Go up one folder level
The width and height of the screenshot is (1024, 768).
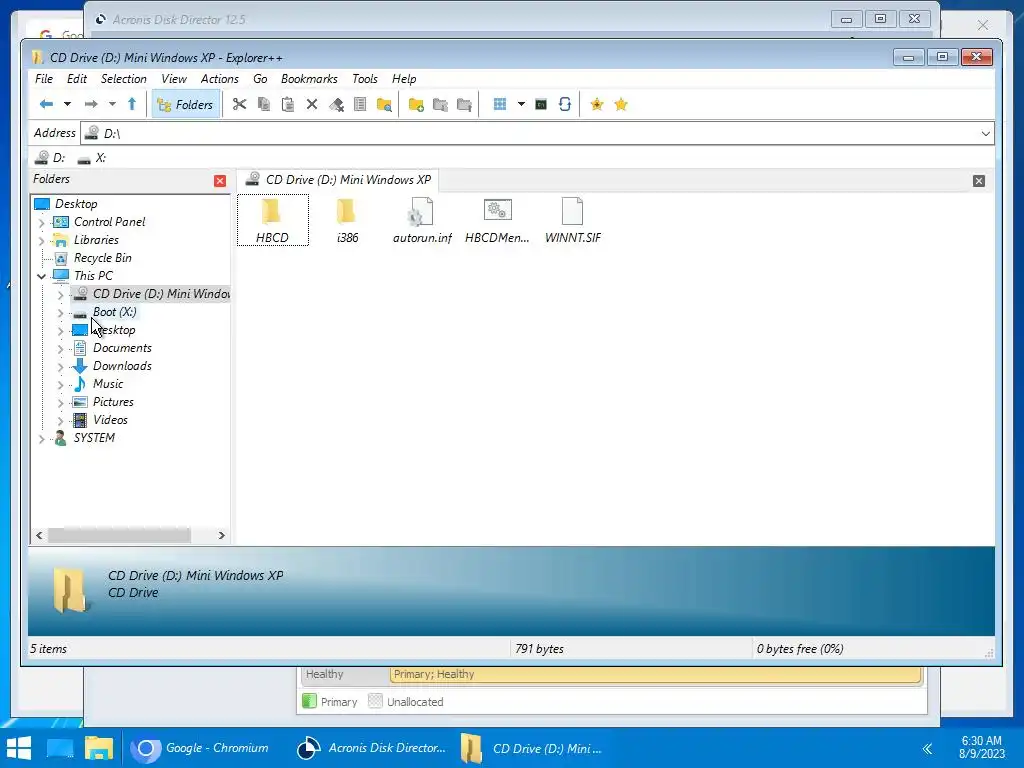click(x=132, y=104)
